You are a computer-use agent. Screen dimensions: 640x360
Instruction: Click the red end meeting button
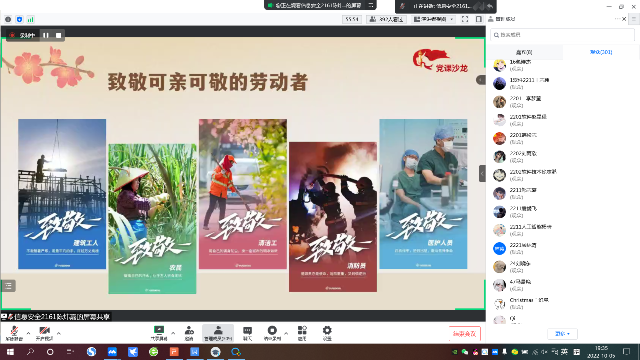pos(464,333)
